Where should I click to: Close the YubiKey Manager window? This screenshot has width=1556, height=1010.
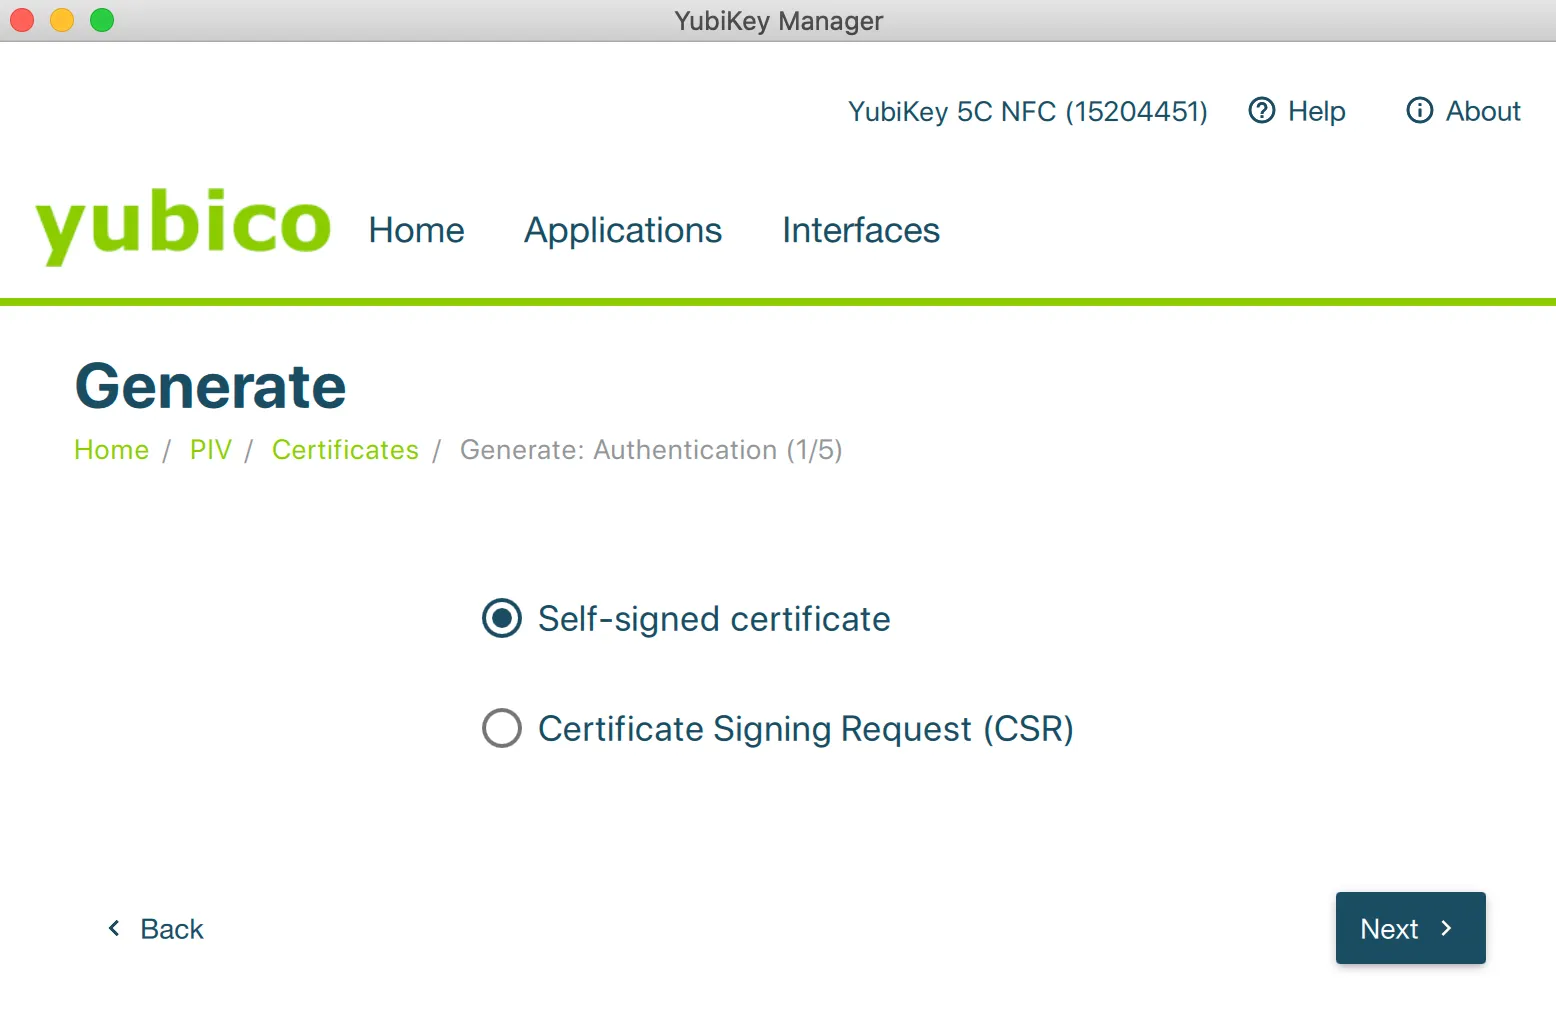[x=22, y=20]
